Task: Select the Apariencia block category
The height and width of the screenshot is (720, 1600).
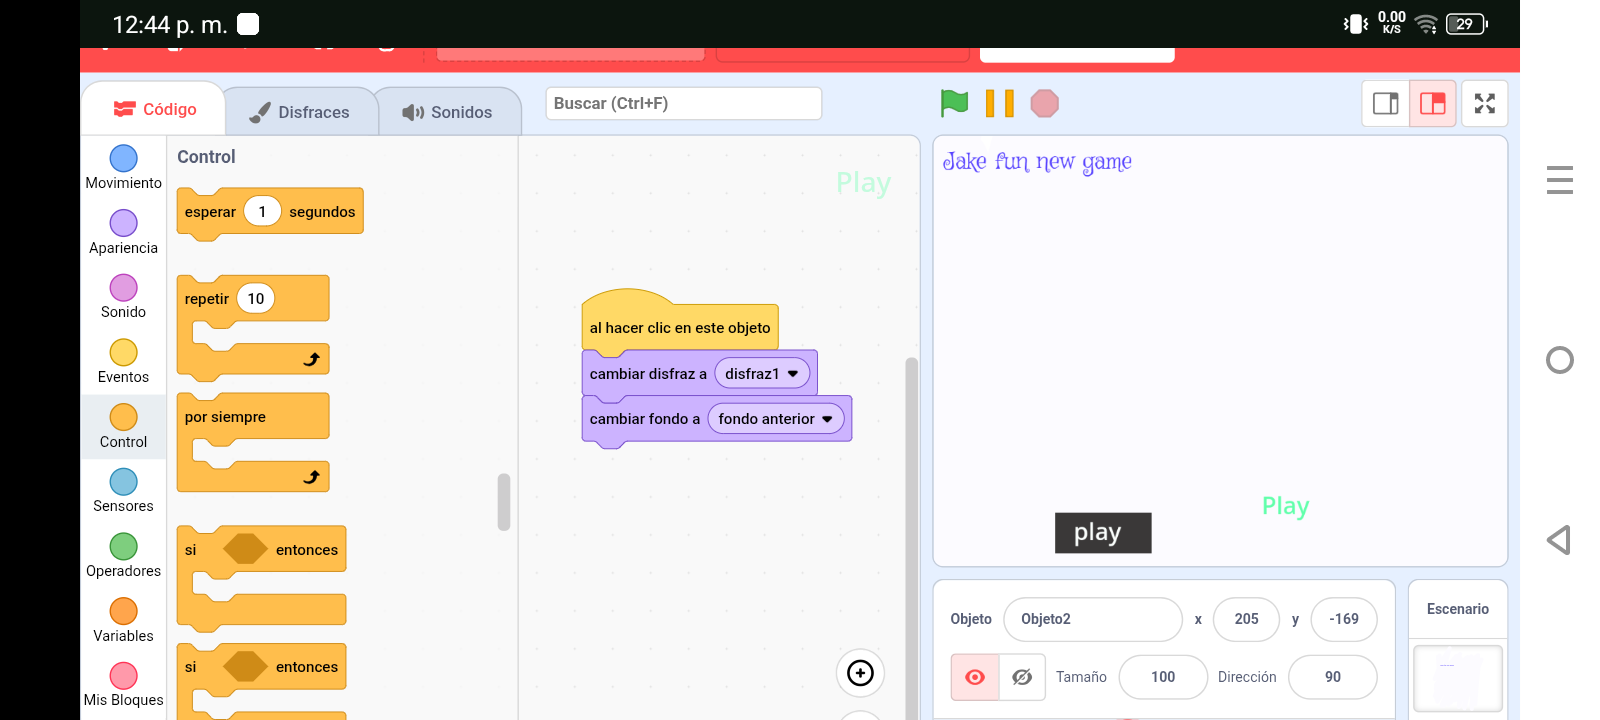Action: [123, 232]
